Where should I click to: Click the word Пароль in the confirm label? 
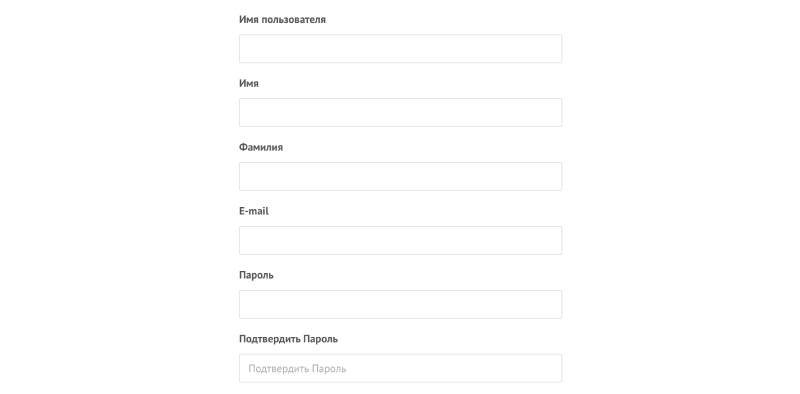point(320,339)
